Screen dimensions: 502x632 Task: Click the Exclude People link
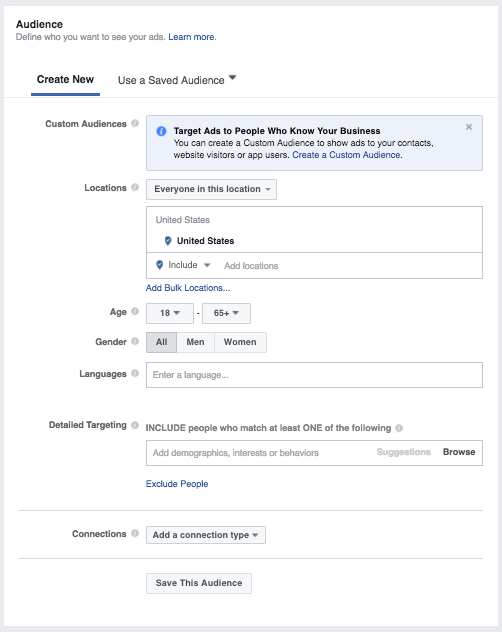pos(177,484)
